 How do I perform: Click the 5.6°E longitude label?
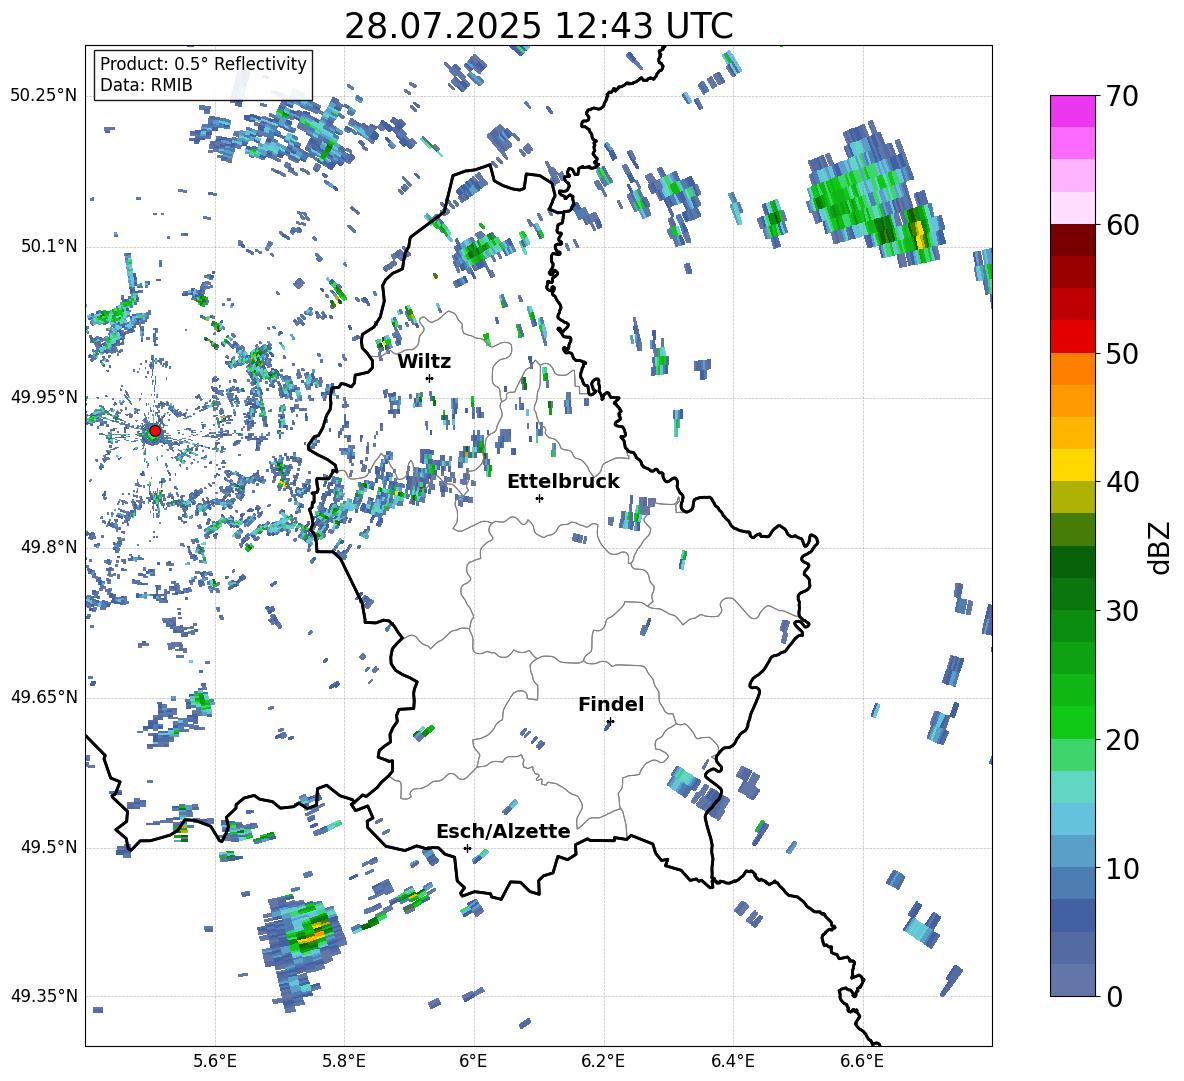[215, 1061]
